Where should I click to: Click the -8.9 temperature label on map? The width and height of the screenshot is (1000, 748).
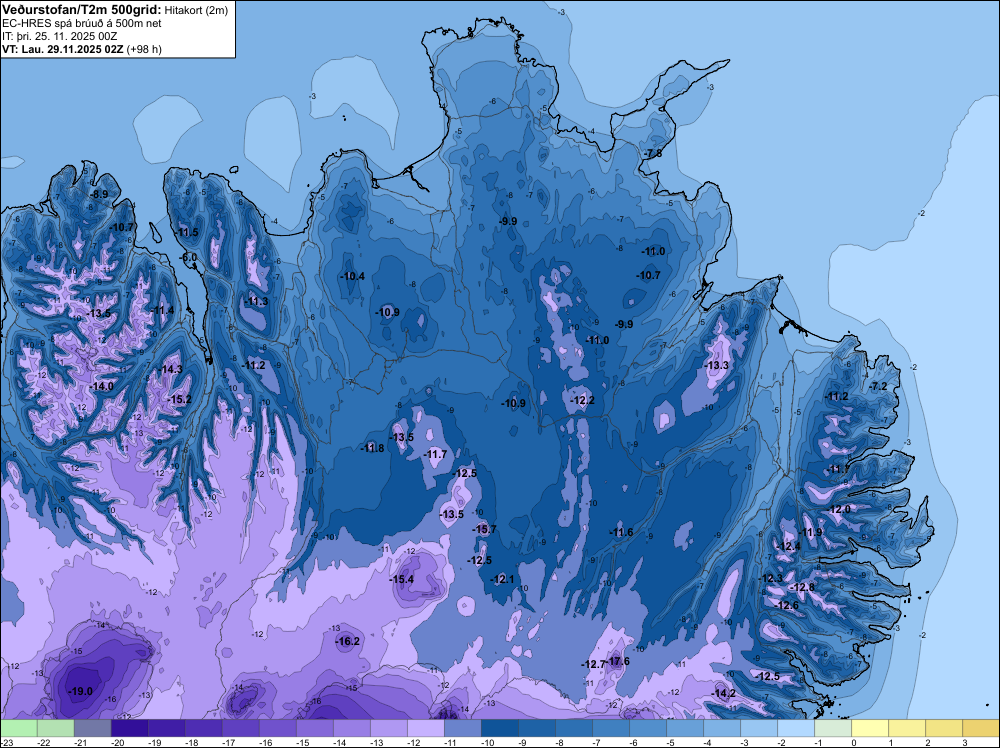[98, 194]
